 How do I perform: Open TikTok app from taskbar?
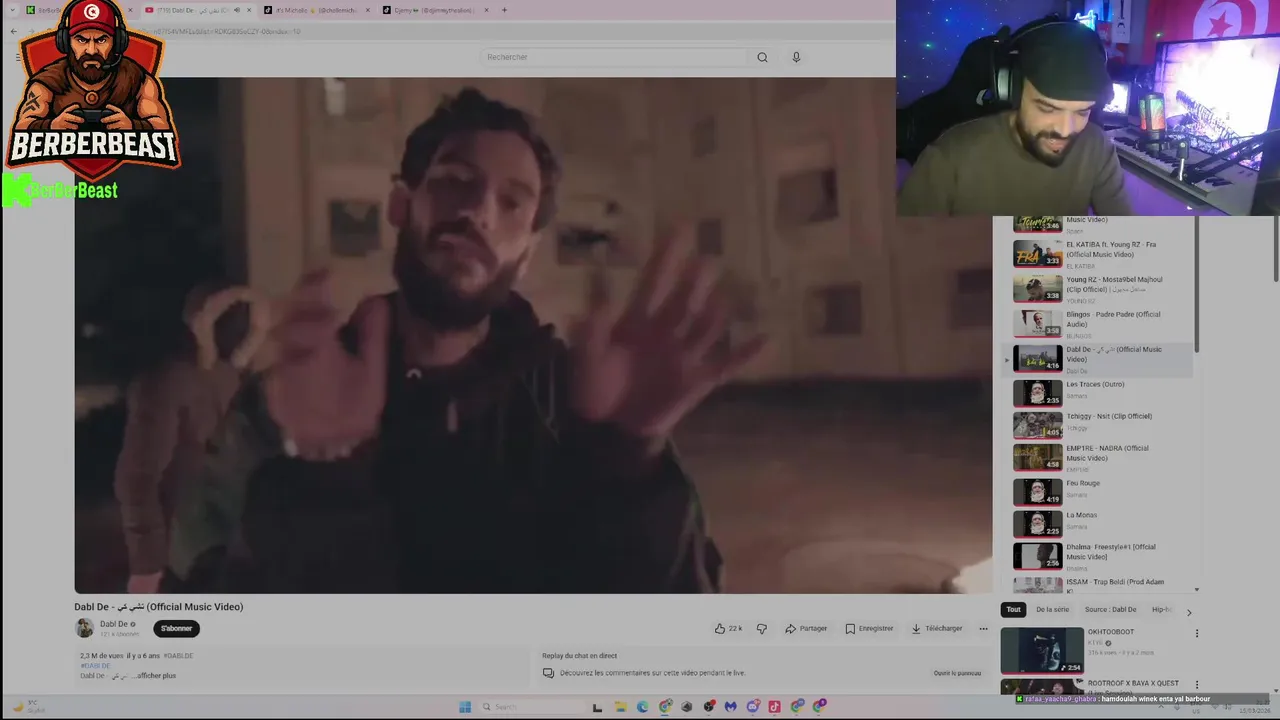774,706
